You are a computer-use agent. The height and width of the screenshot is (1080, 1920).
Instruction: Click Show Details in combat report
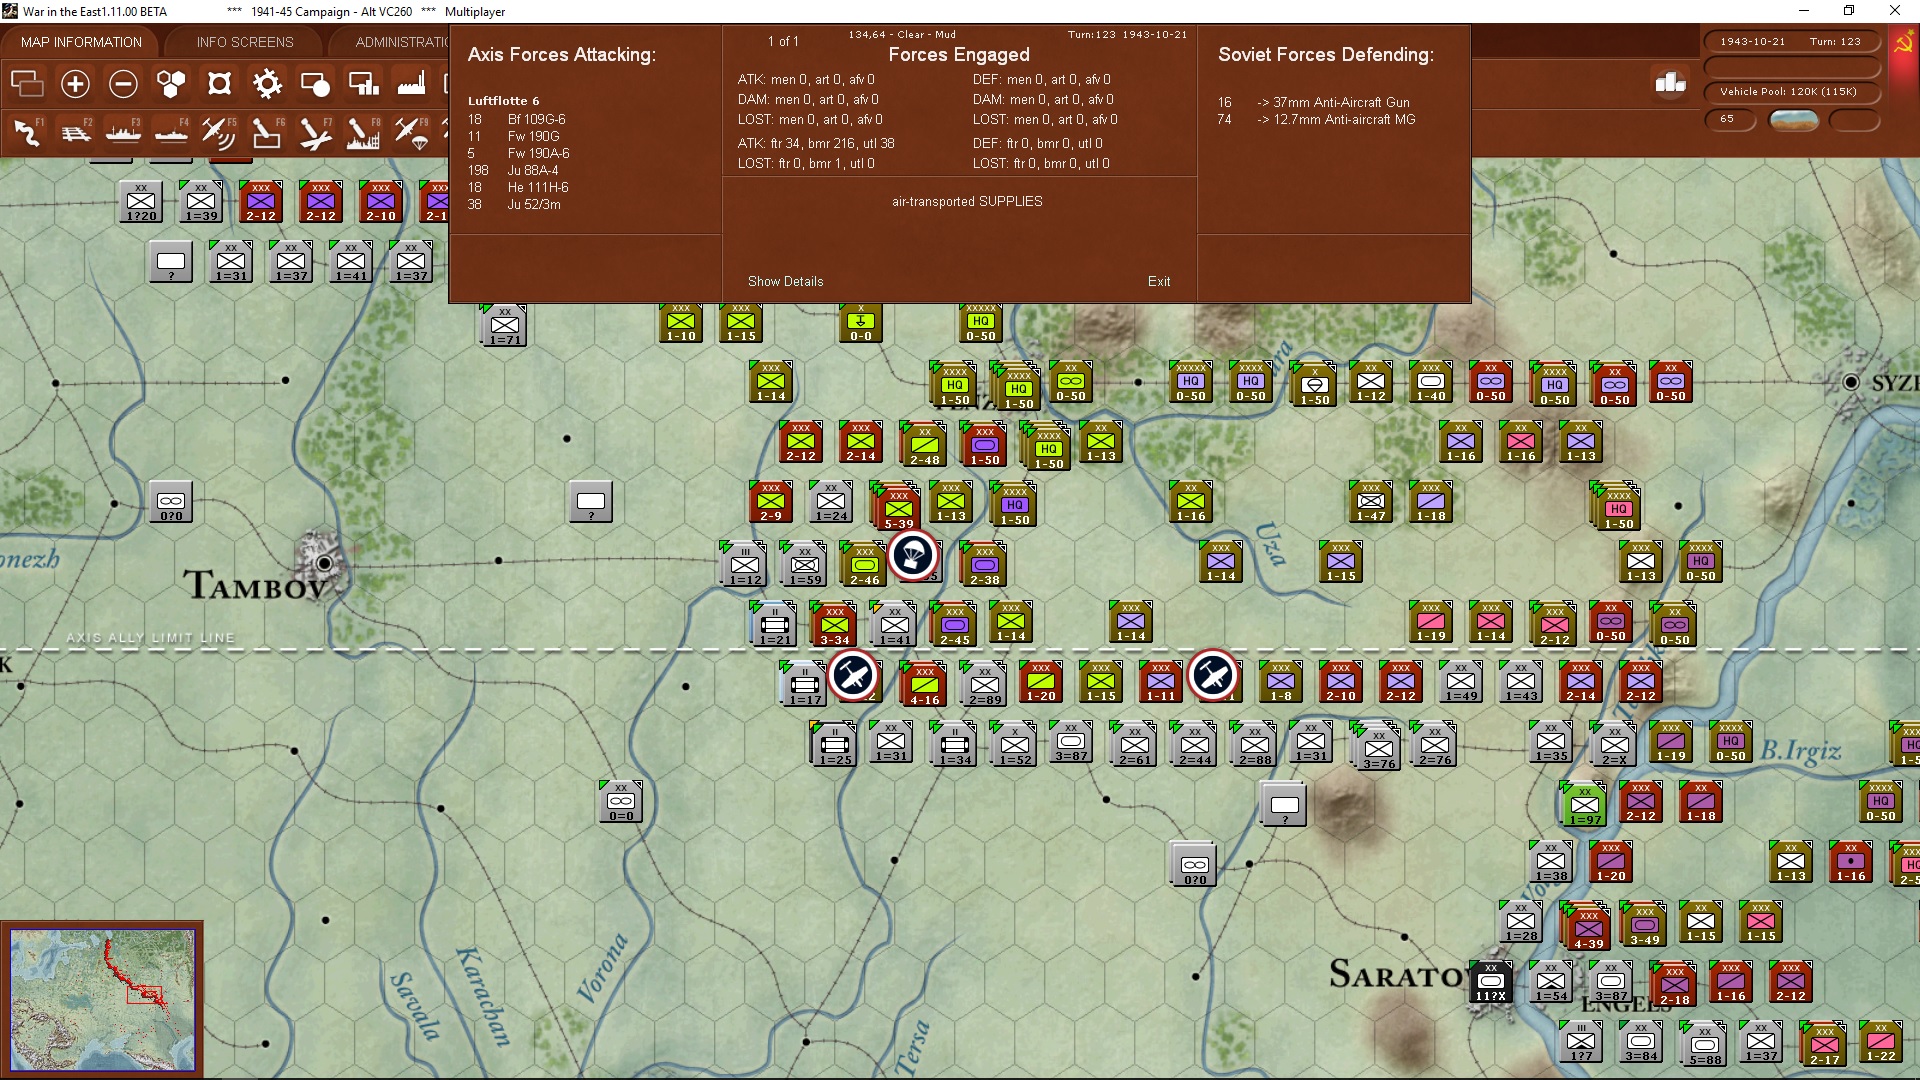(x=786, y=281)
